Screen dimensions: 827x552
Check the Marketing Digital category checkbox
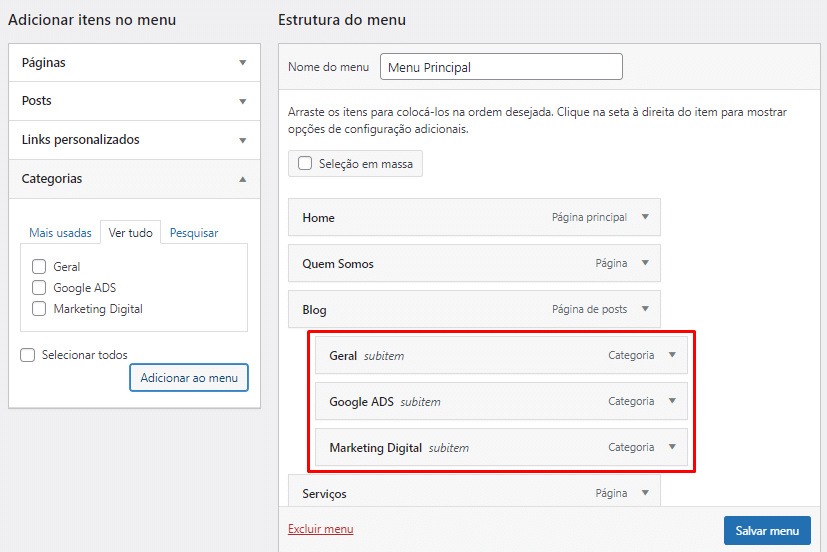coord(39,309)
